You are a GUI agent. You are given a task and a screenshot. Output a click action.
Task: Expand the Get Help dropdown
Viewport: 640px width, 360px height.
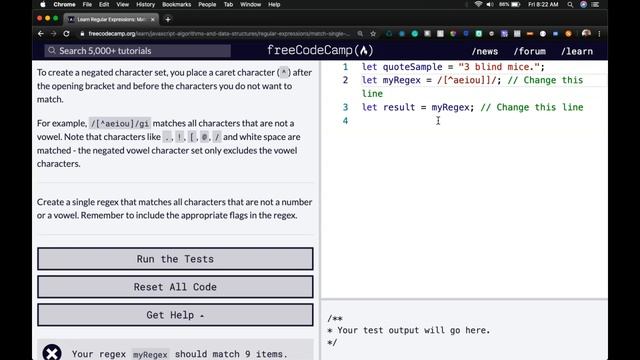pos(176,315)
